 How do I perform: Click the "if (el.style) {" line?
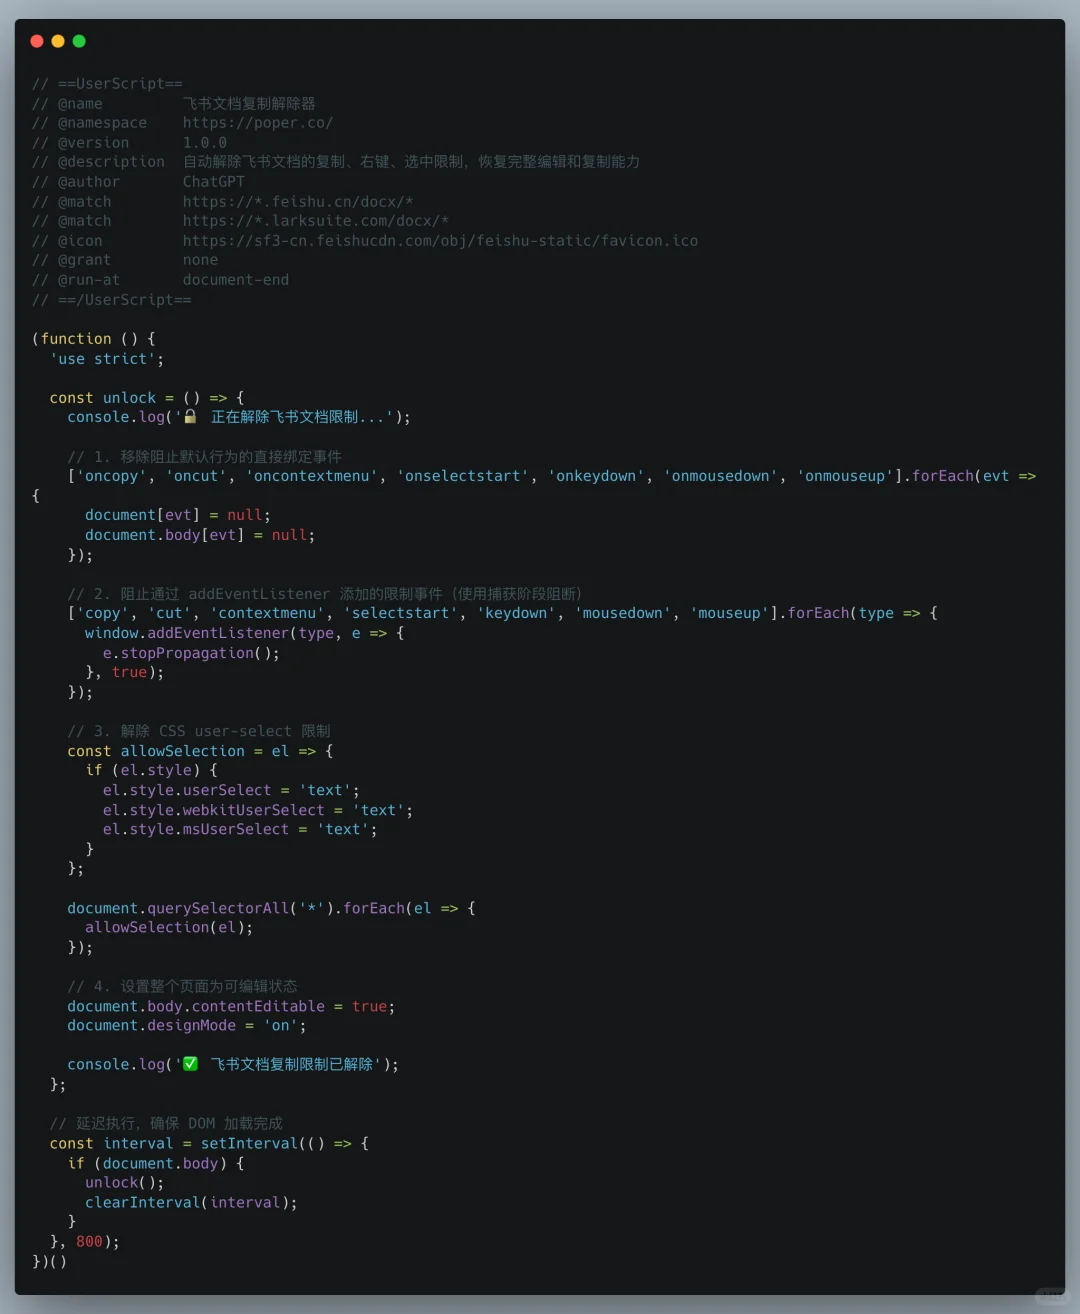coord(151,770)
